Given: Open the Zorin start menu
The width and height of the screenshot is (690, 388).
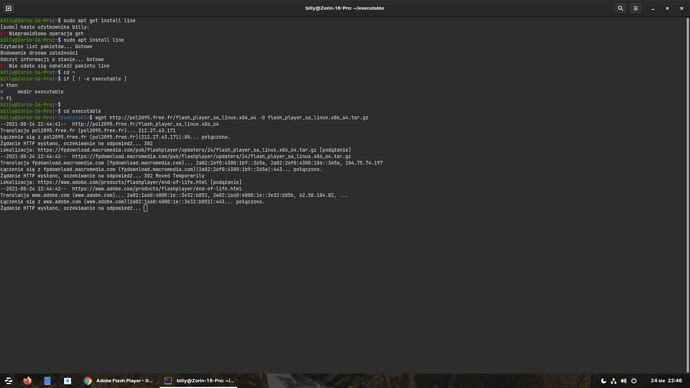Looking at the screenshot, I should pos(8,381).
